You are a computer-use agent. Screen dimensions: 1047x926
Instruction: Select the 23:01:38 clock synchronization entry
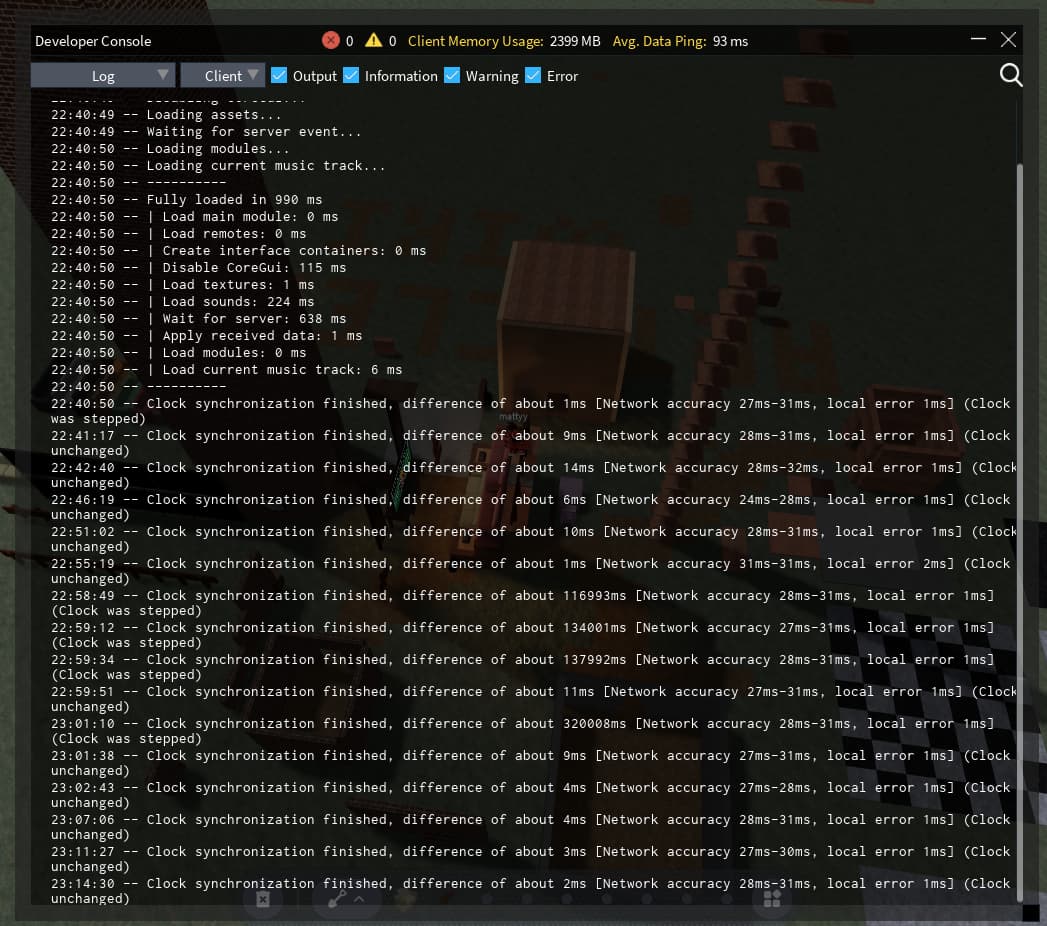pos(531,762)
